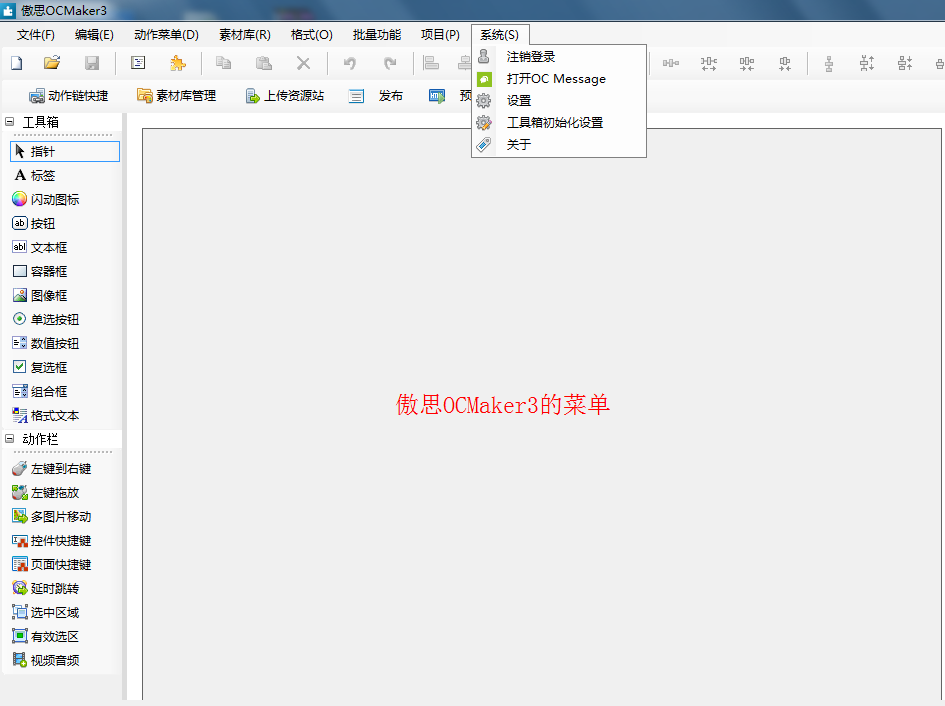Select the 组合框 combo box tool
The height and width of the screenshot is (706, 945).
pyautogui.click(x=40, y=391)
